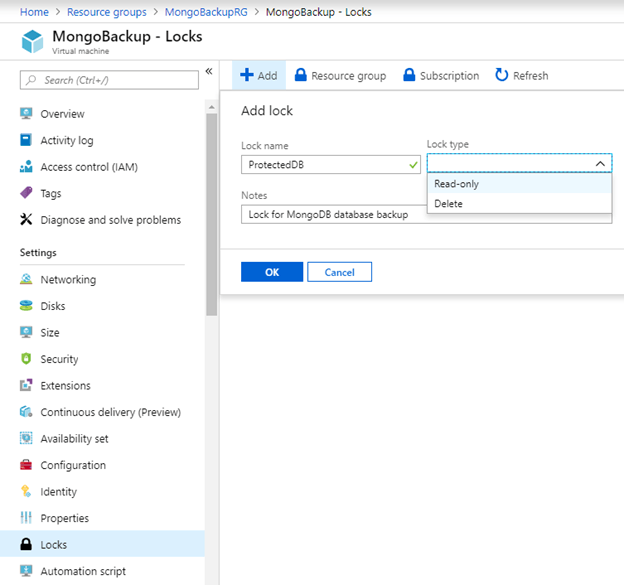
Task: Select Delete lock type
Action: [519, 203]
